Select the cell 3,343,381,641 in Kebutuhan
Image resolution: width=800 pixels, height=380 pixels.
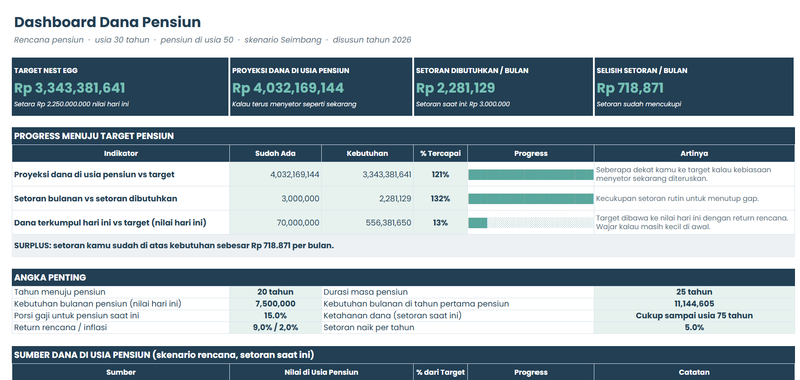pyautogui.click(x=367, y=174)
